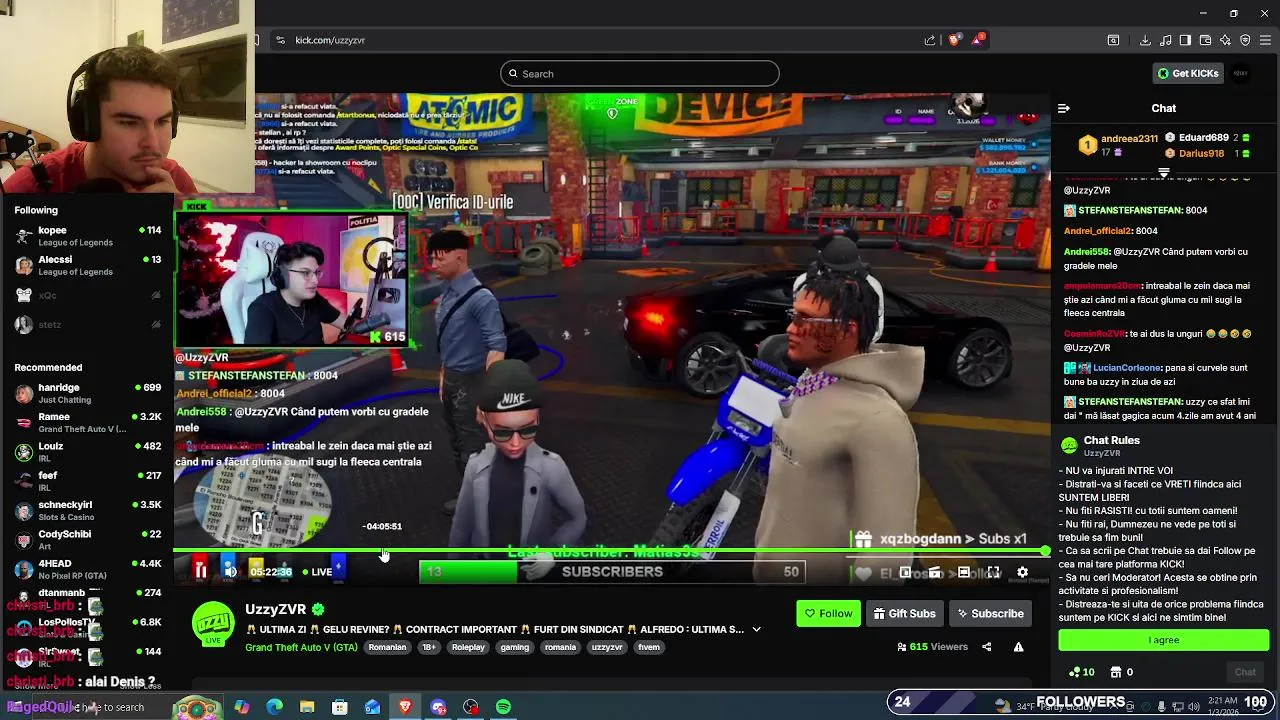Open kopee channel in Following list
This screenshot has height=720, width=1280.
(87, 236)
